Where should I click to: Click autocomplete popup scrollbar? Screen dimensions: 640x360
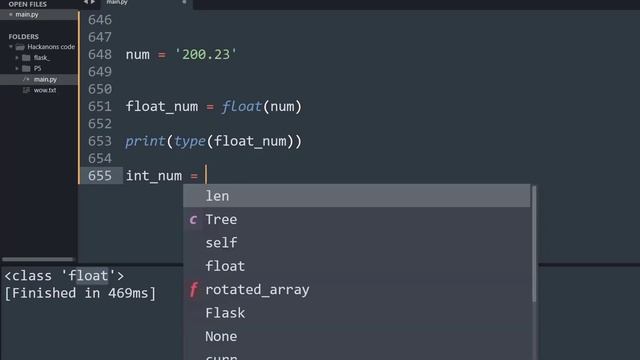click(x=534, y=244)
